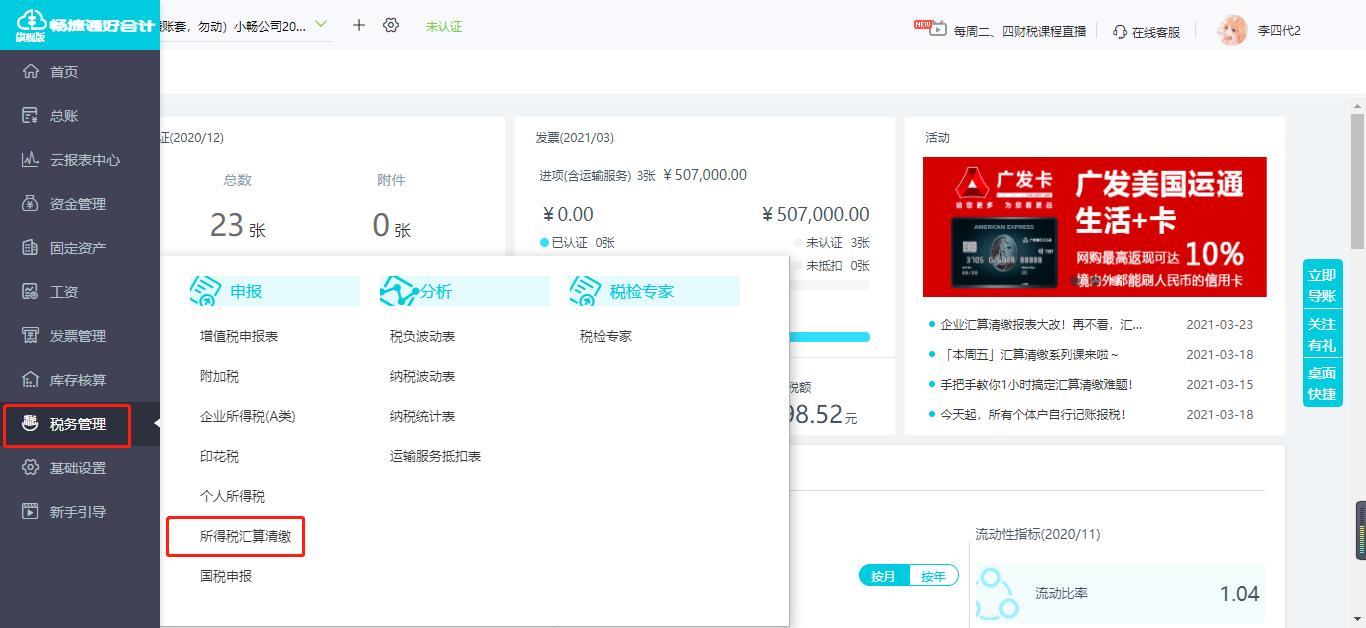The width and height of the screenshot is (1366, 628).
Task: Open the top settings gear icon
Action: pyautogui.click(x=393, y=25)
